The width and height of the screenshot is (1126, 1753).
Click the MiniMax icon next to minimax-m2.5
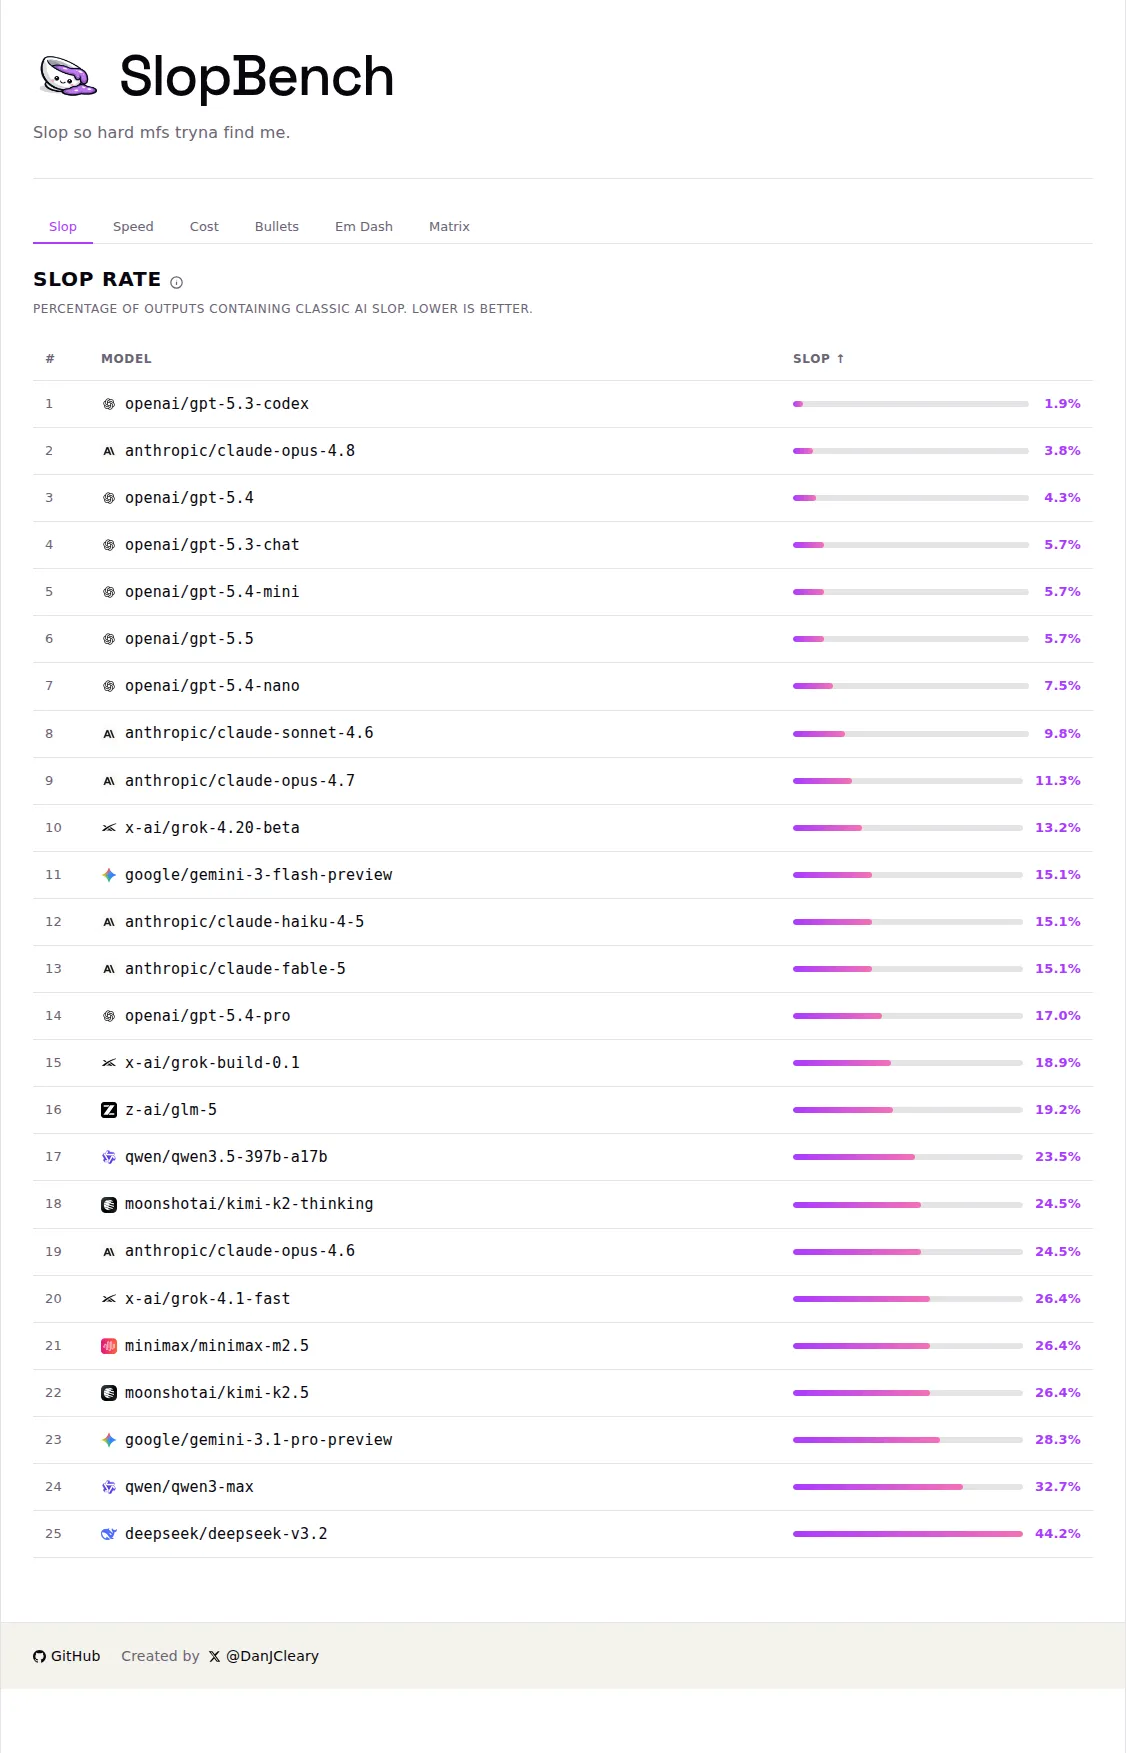pyautogui.click(x=109, y=1346)
